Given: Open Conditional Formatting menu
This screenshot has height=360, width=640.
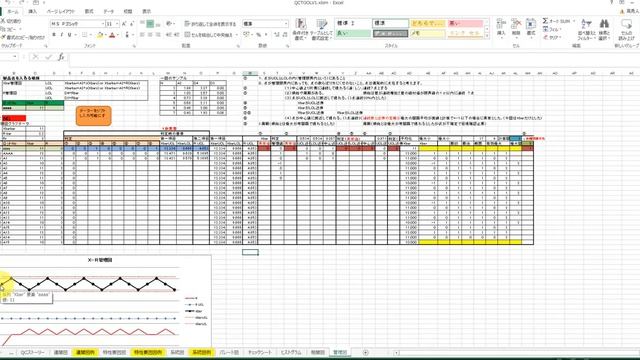Looking at the screenshot, I should click(300, 29).
